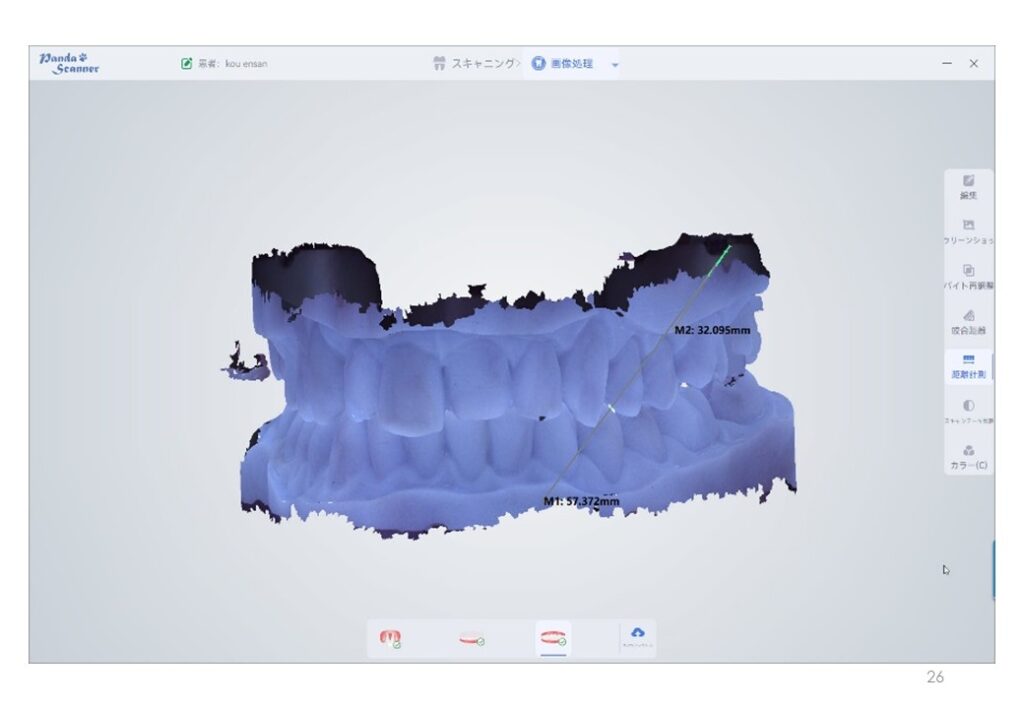1024x709 pixels.
Task: Click the cloud upload icon
Action: point(638,636)
